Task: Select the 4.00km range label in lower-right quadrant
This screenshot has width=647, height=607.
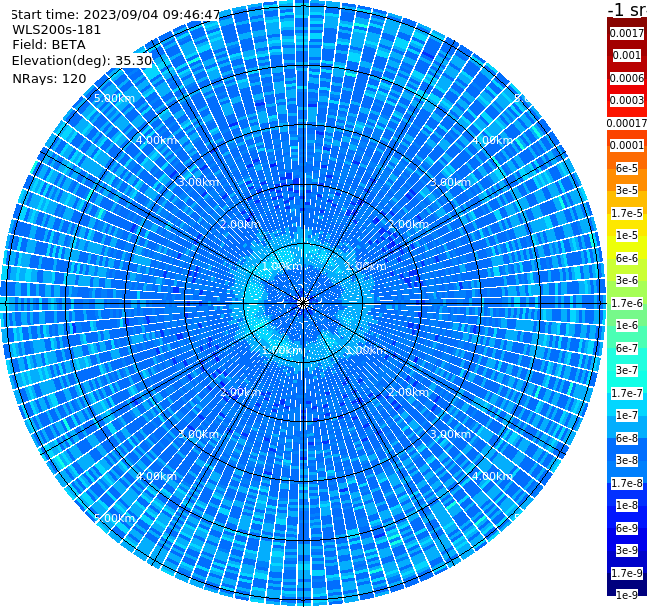Action: pos(492,476)
